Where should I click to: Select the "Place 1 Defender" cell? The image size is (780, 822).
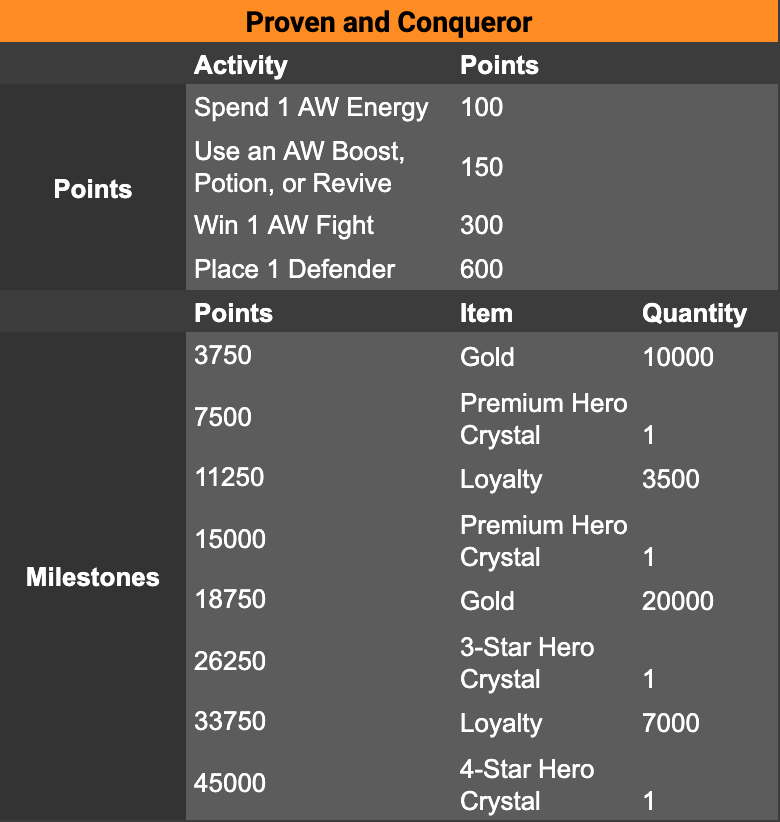(x=294, y=269)
